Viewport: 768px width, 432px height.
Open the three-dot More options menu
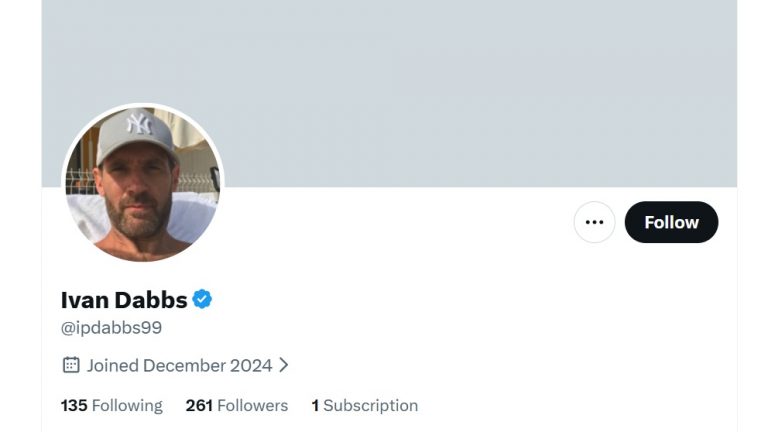(594, 222)
